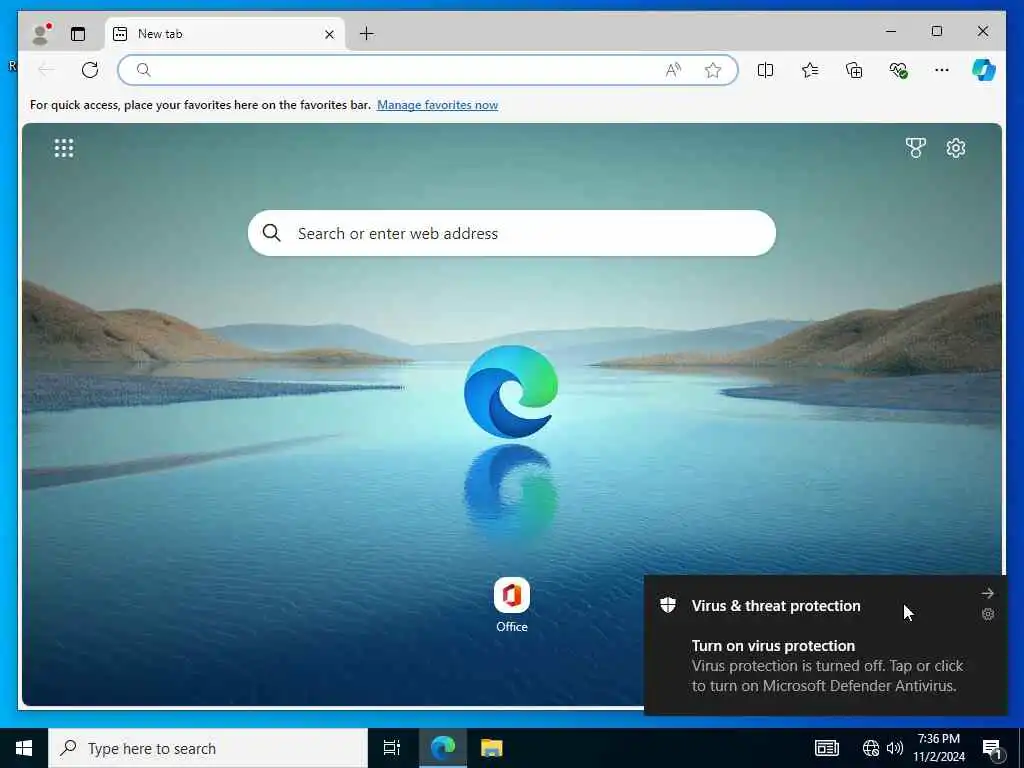The height and width of the screenshot is (768, 1024).
Task: Open the Windows Start menu
Action: [24, 748]
